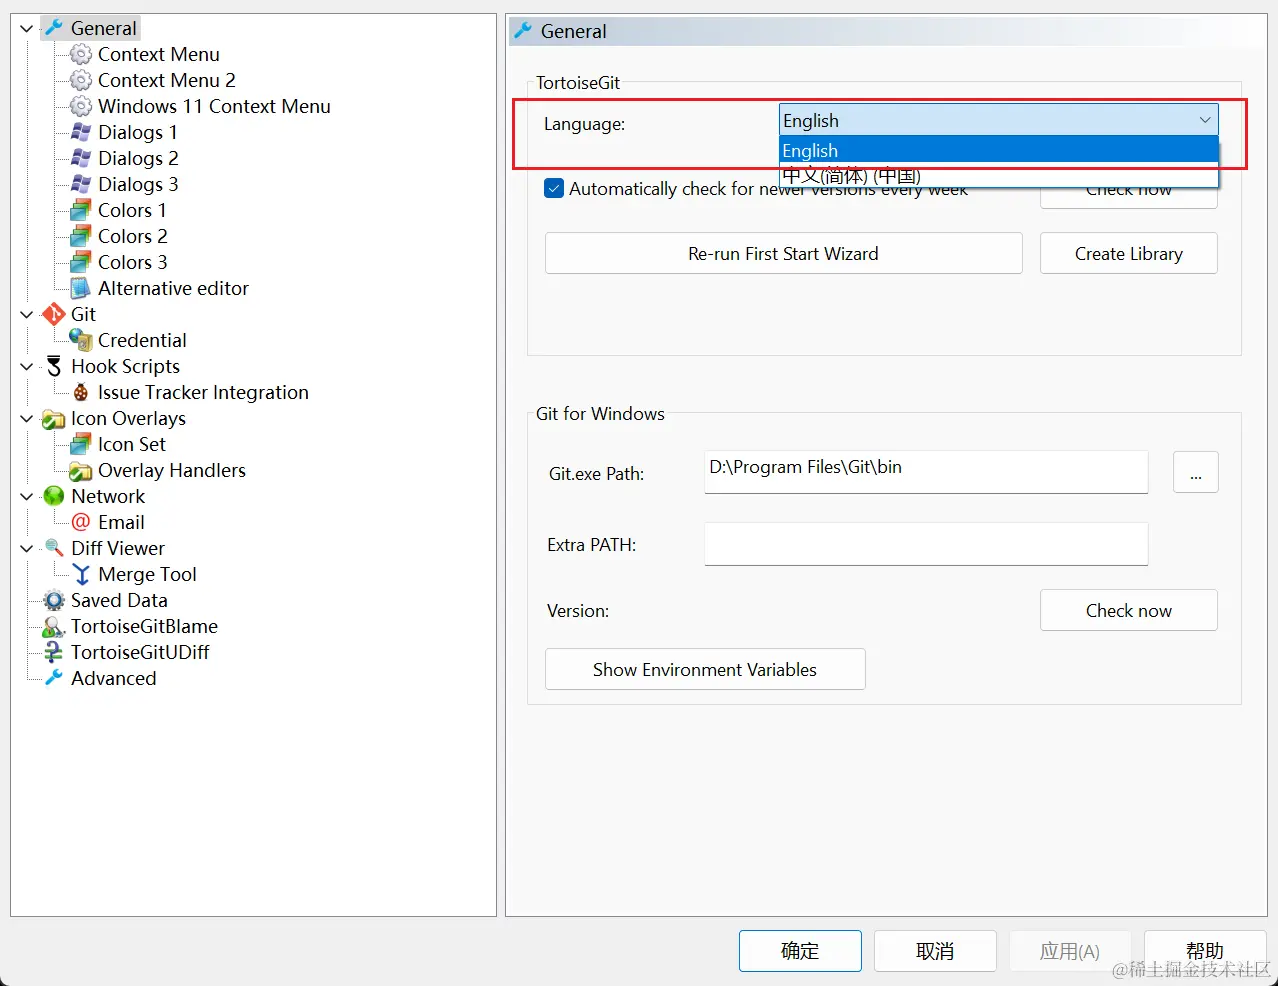Click the Hook Scripts hook icon
This screenshot has width=1278, height=986.
pyautogui.click(x=54, y=366)
